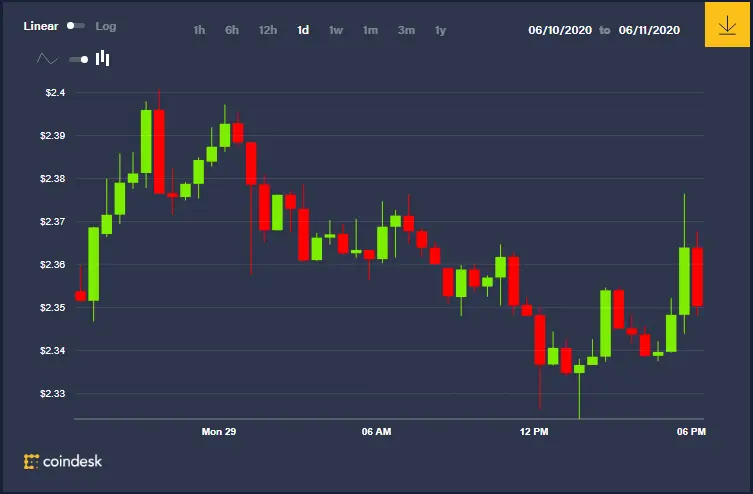Click the last red candle on the chart
Image resolution: width=753 pixels, height=494 pixels.
click(x=697, y=277)
